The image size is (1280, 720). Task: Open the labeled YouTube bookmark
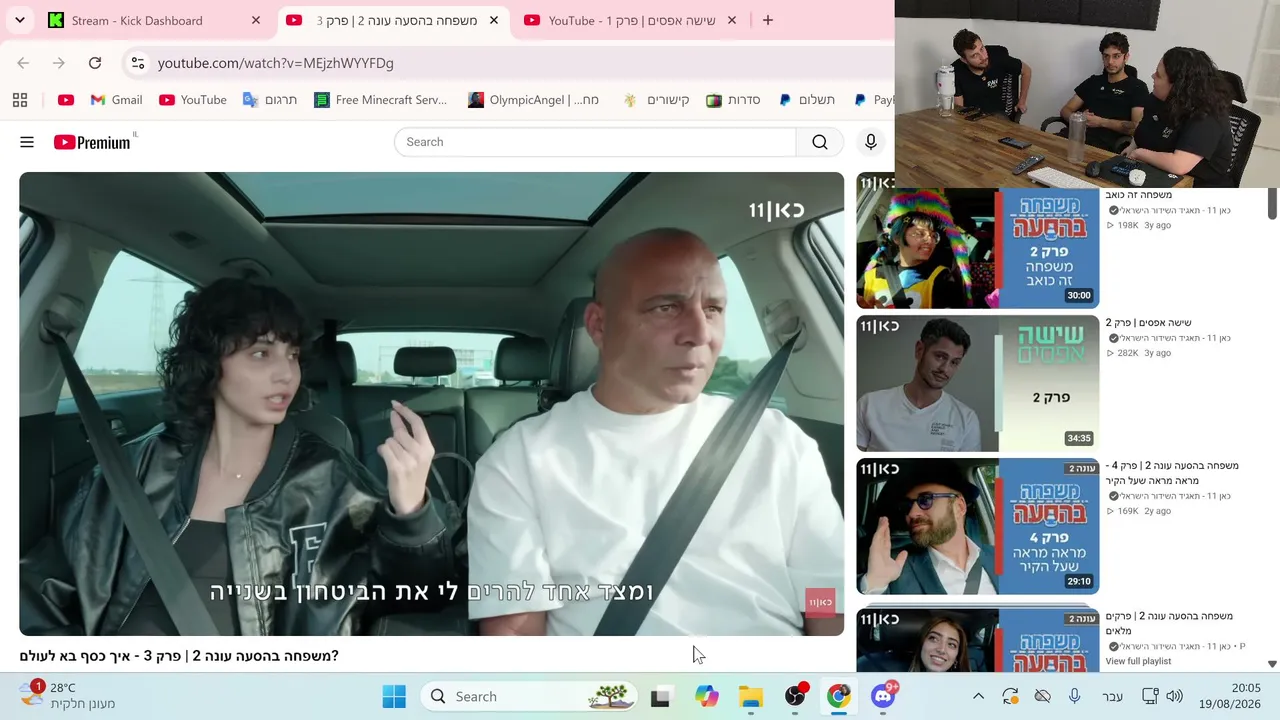click(x=193, y=100)
